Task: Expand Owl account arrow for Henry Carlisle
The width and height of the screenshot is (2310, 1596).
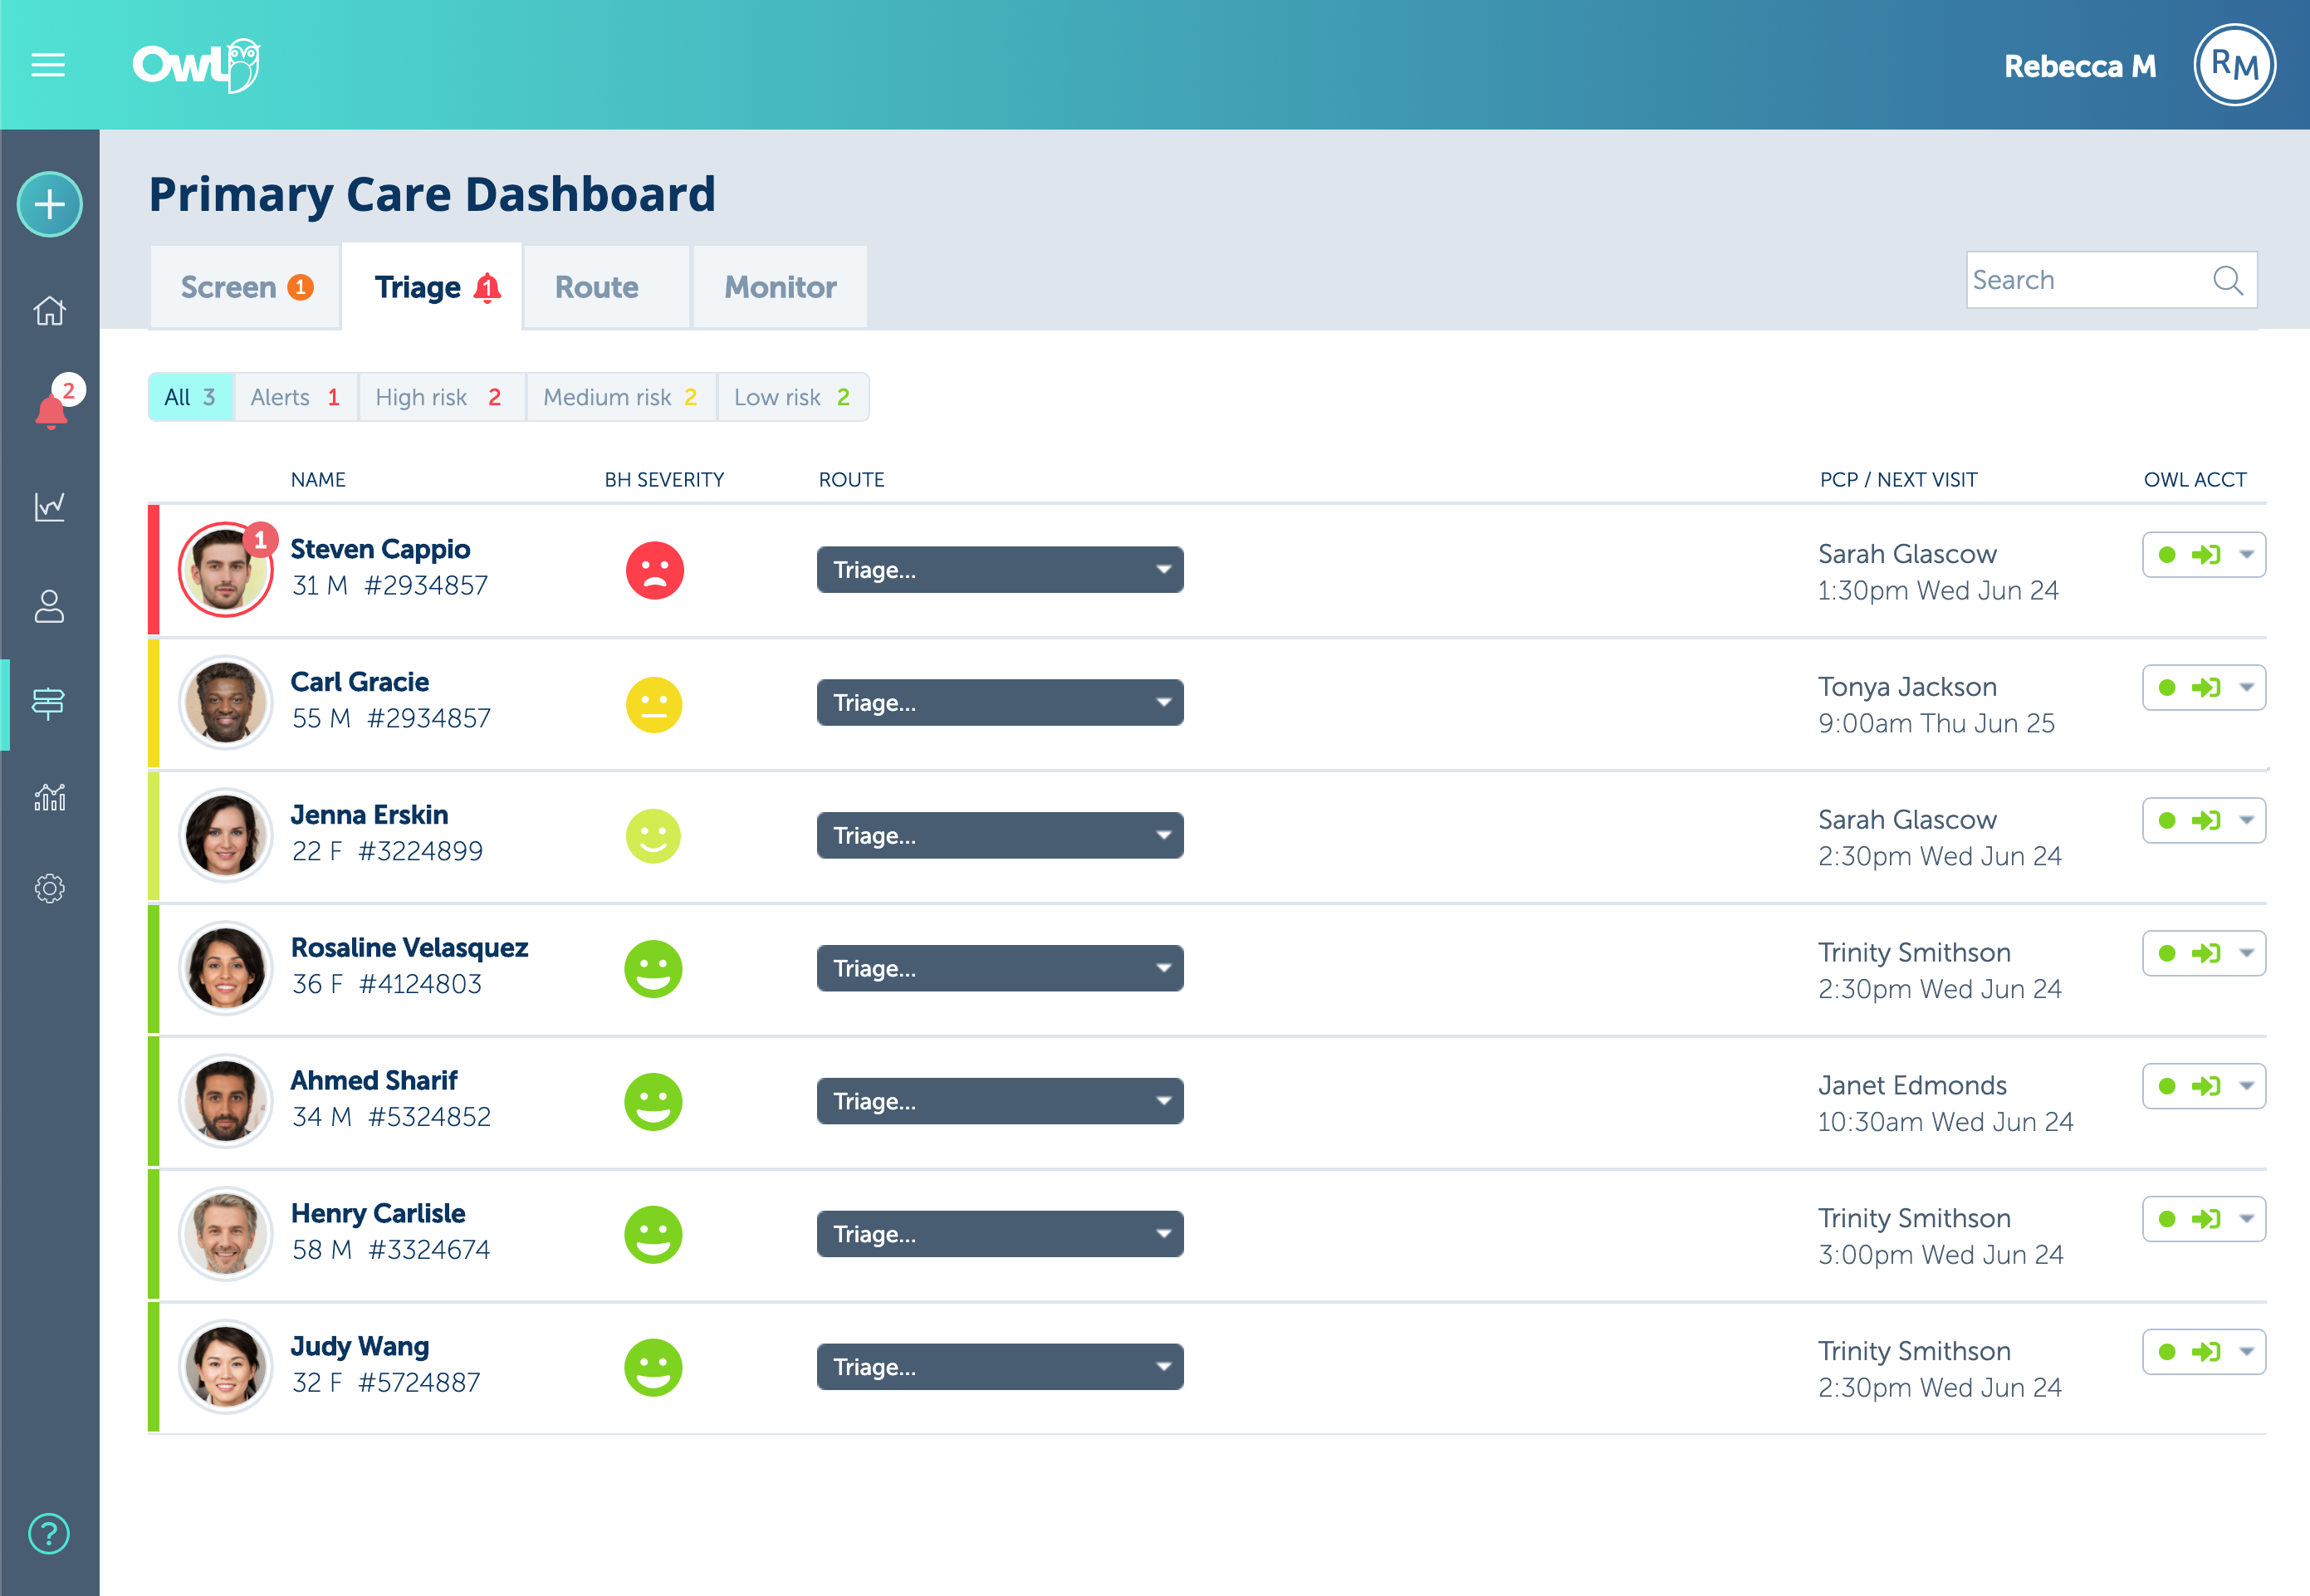Action: pyautogui.click(x=2247, y=1219)
